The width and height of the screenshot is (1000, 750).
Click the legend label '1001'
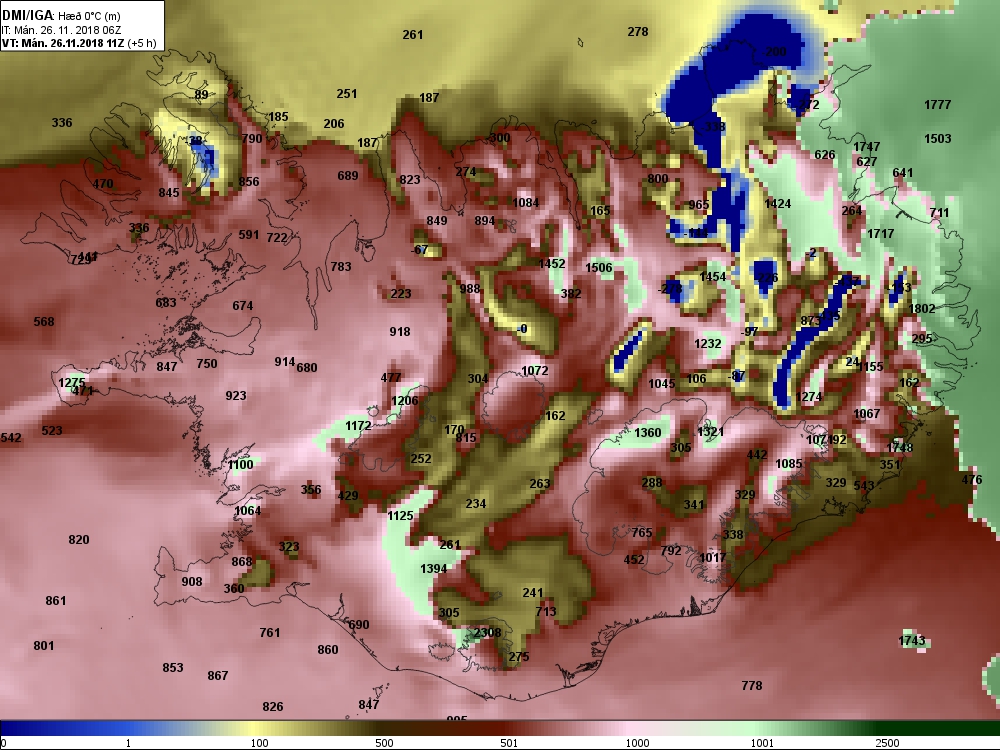pyautogui.click(x=762, y=743)
